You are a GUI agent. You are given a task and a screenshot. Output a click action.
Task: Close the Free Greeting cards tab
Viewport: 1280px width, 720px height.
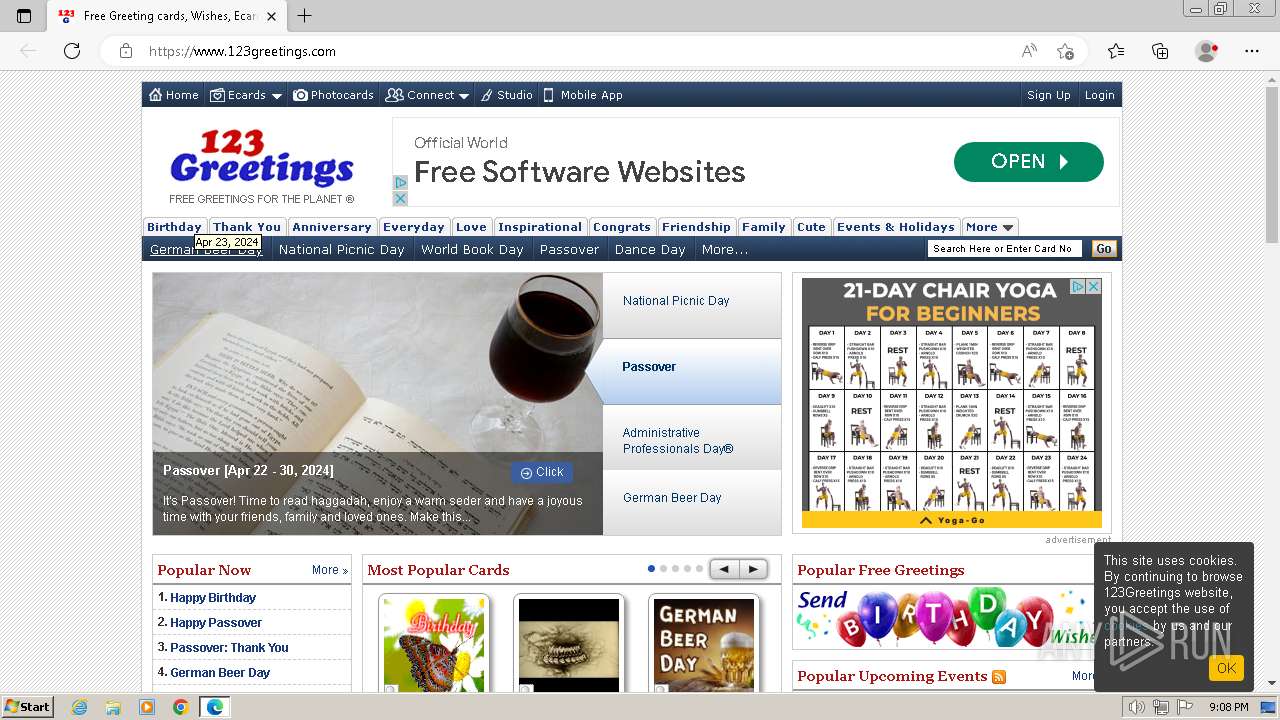(x=271, y=16)
